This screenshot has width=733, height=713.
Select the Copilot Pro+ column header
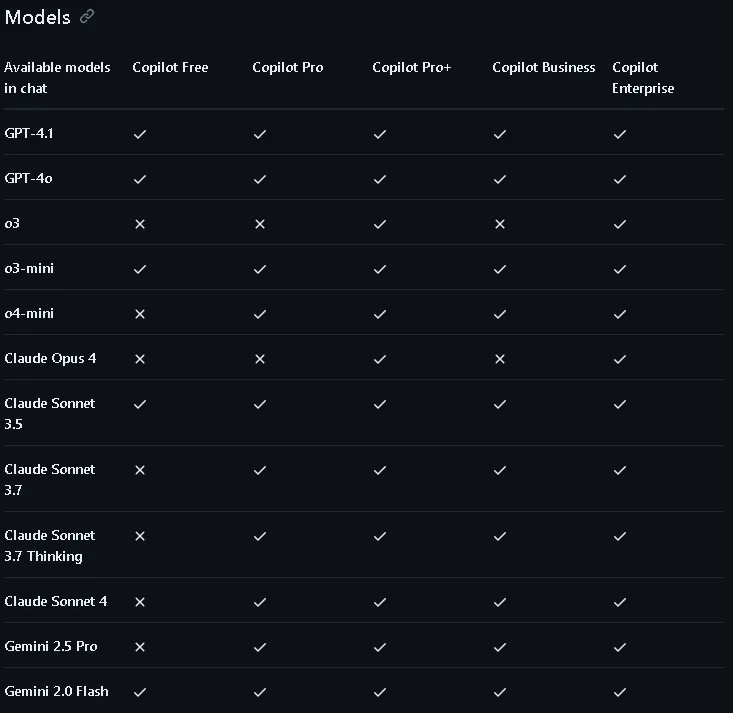(411, 67)
